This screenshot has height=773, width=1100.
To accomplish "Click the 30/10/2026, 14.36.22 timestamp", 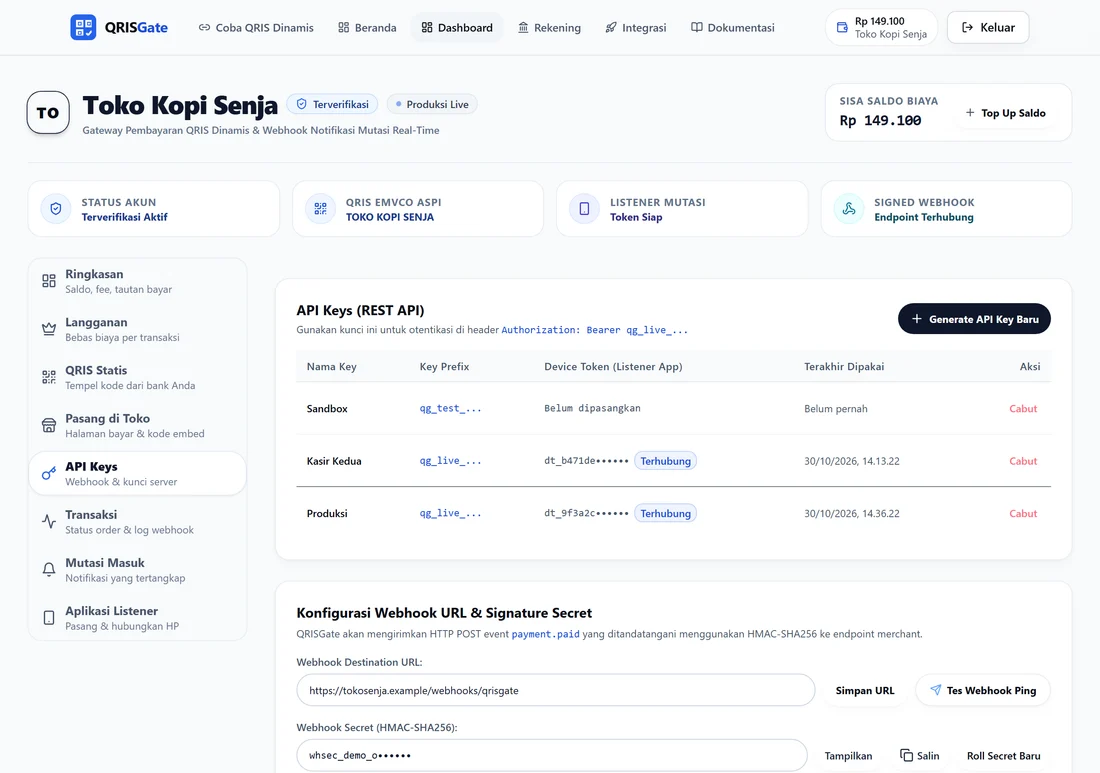I will click(852, 513).
